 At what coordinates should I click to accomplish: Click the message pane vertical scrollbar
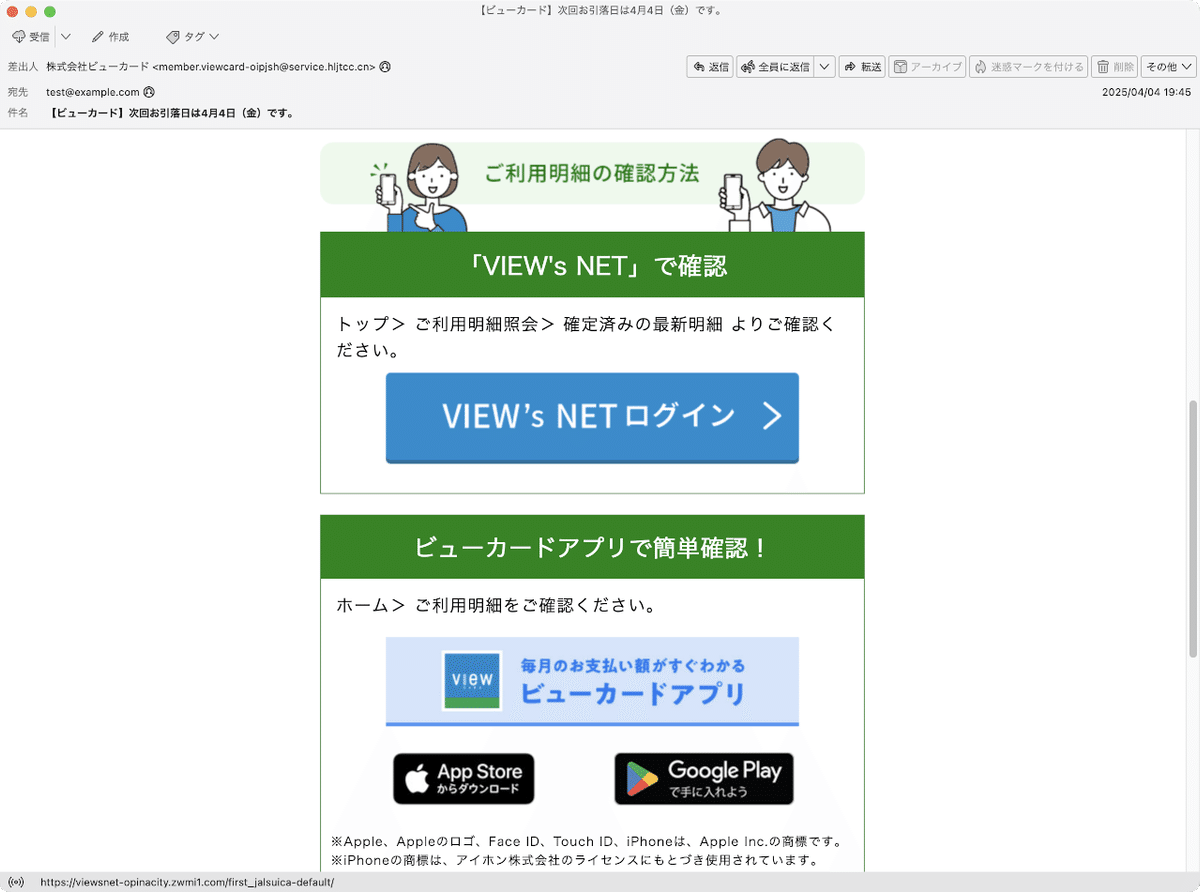click(x=1192, y=528)
